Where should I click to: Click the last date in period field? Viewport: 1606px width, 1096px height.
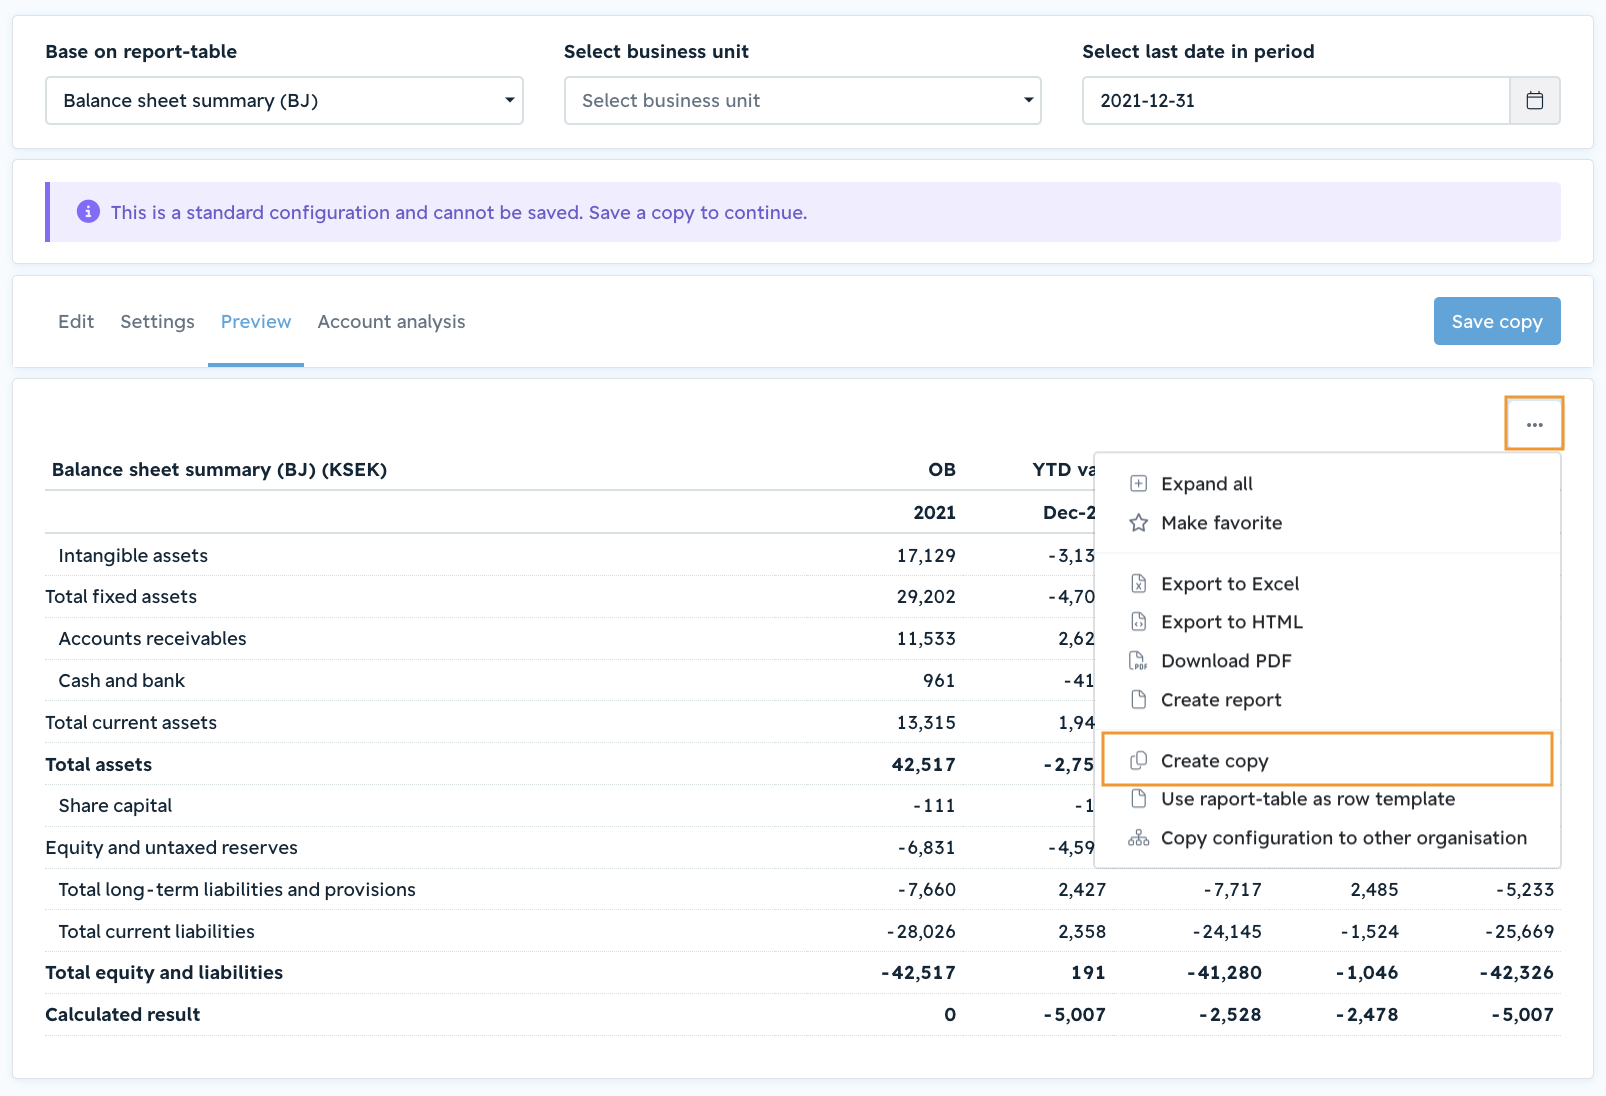click(x=1295, y=100)
